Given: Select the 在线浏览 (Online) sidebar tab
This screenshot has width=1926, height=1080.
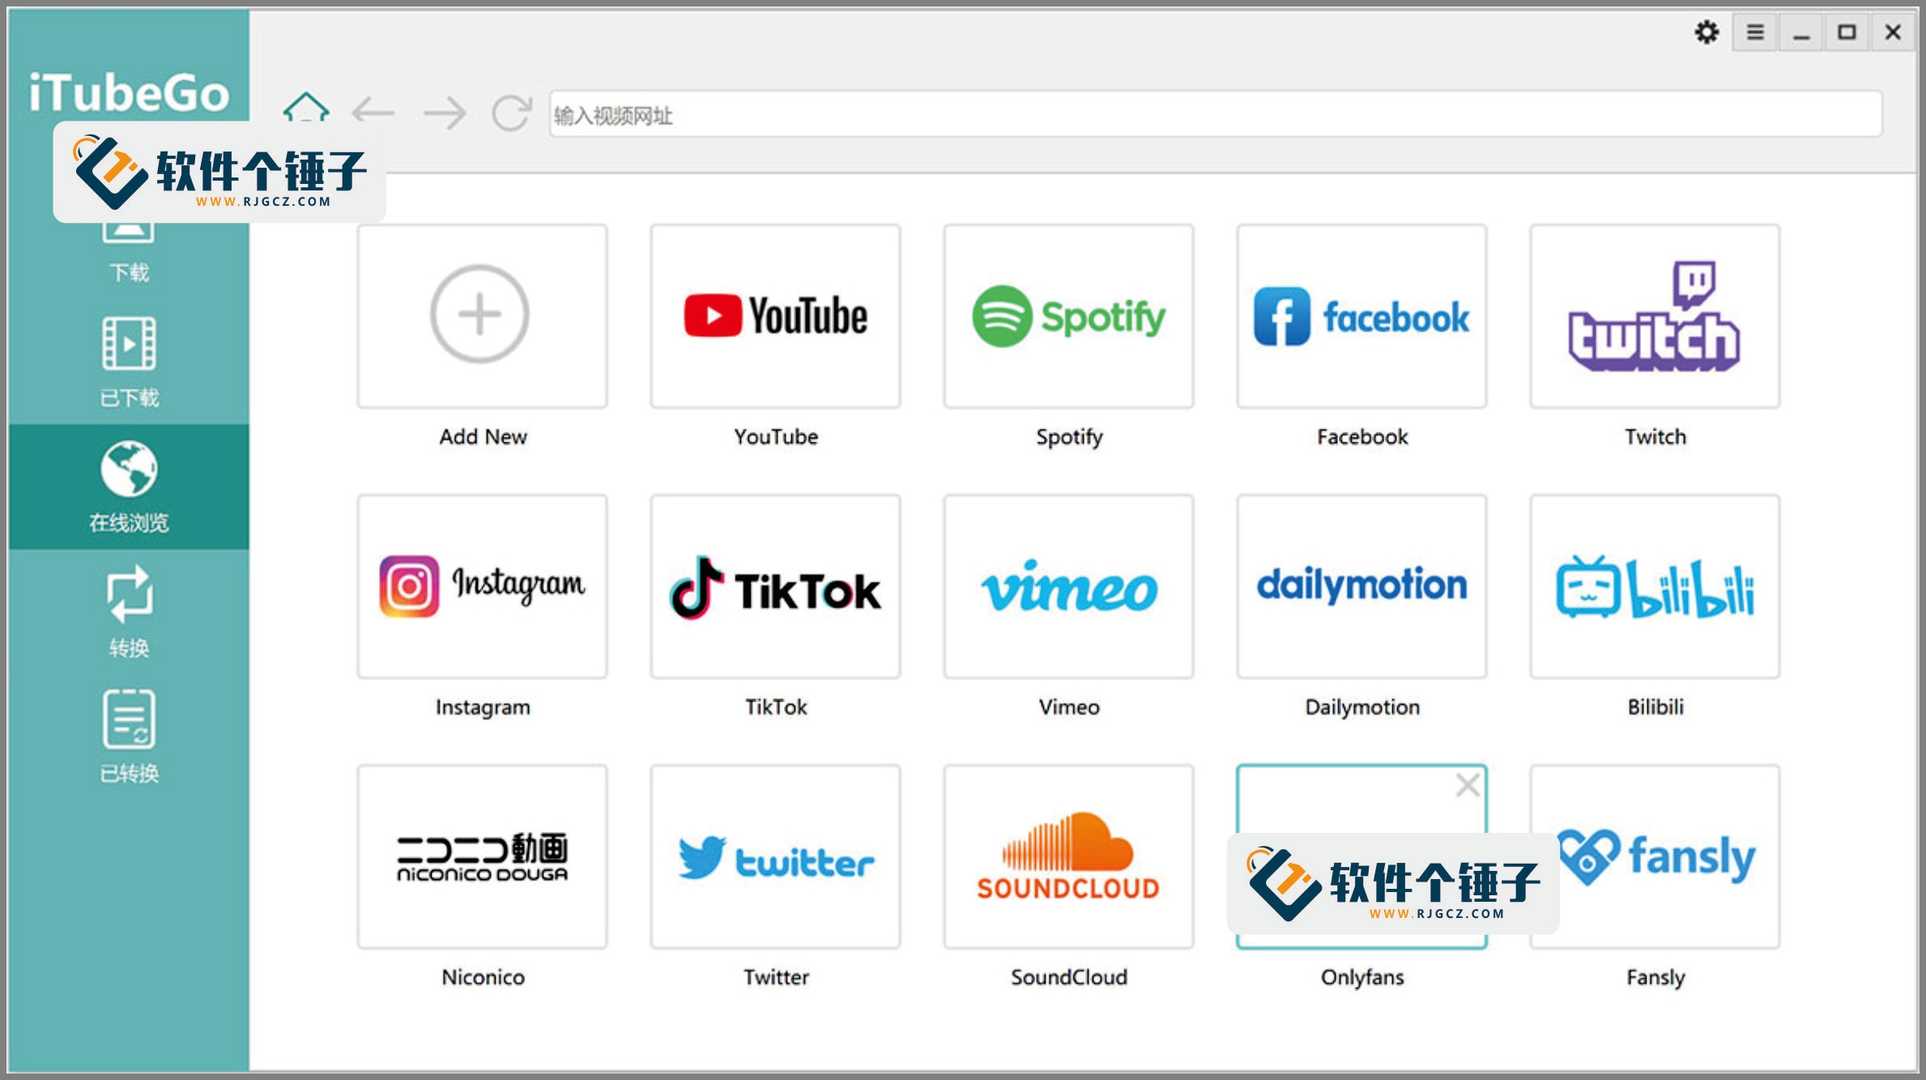Looking at the screenshot, I should [129, 487].
